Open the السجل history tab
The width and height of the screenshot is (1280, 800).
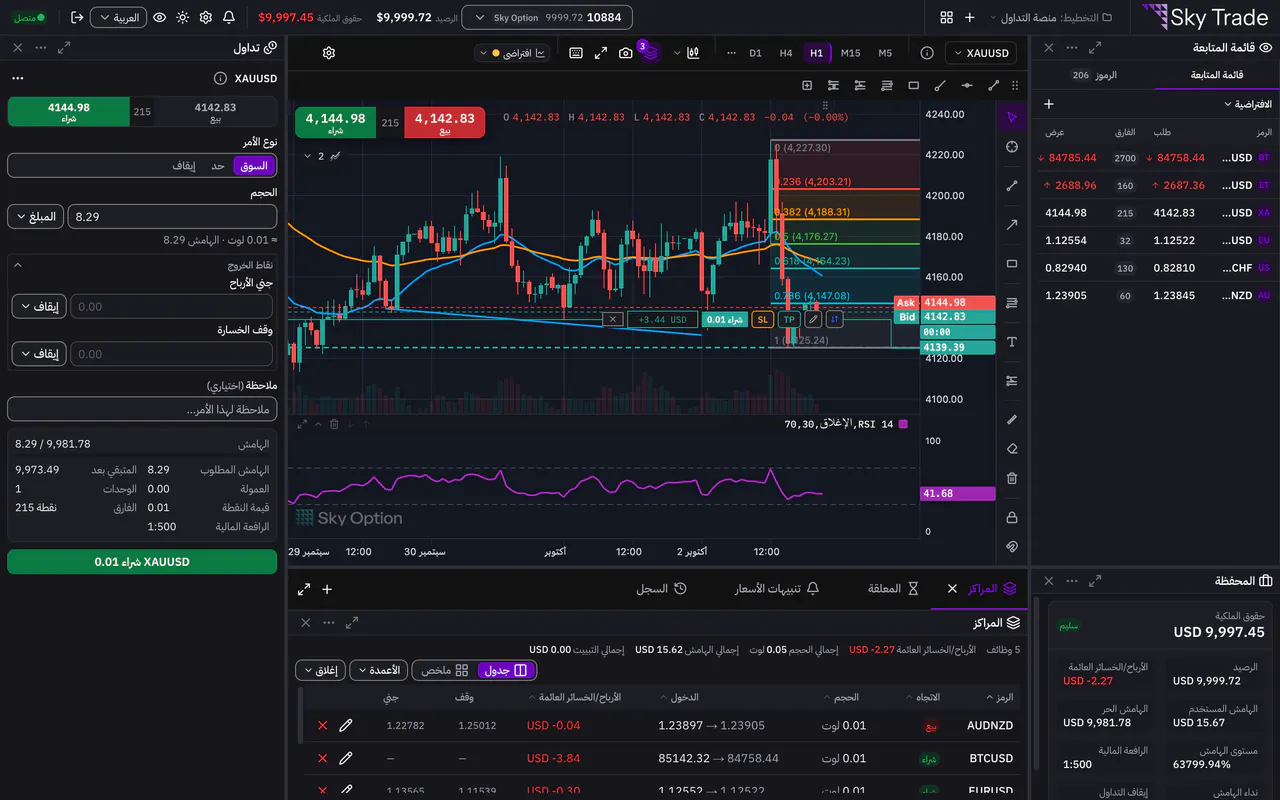click(661, 589)
